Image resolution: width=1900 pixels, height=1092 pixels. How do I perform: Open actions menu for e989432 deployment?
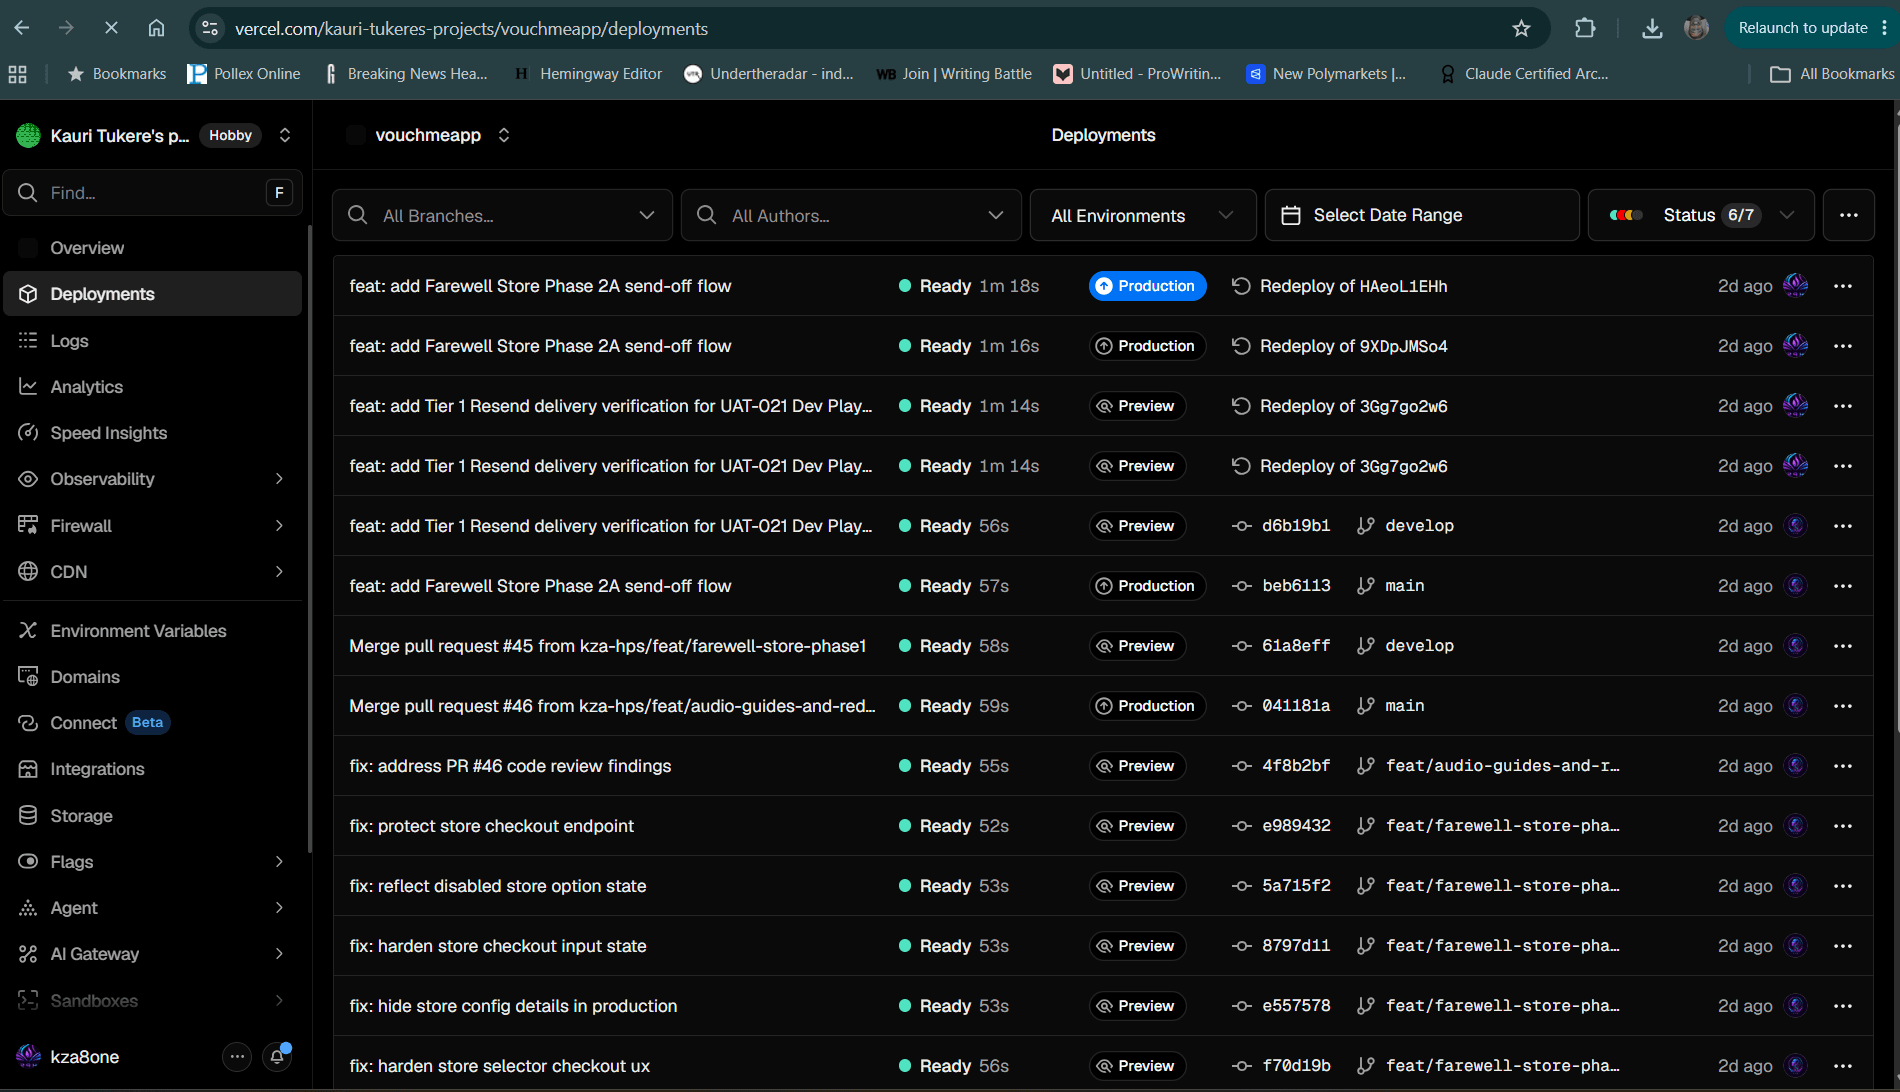click(1843, 826)
